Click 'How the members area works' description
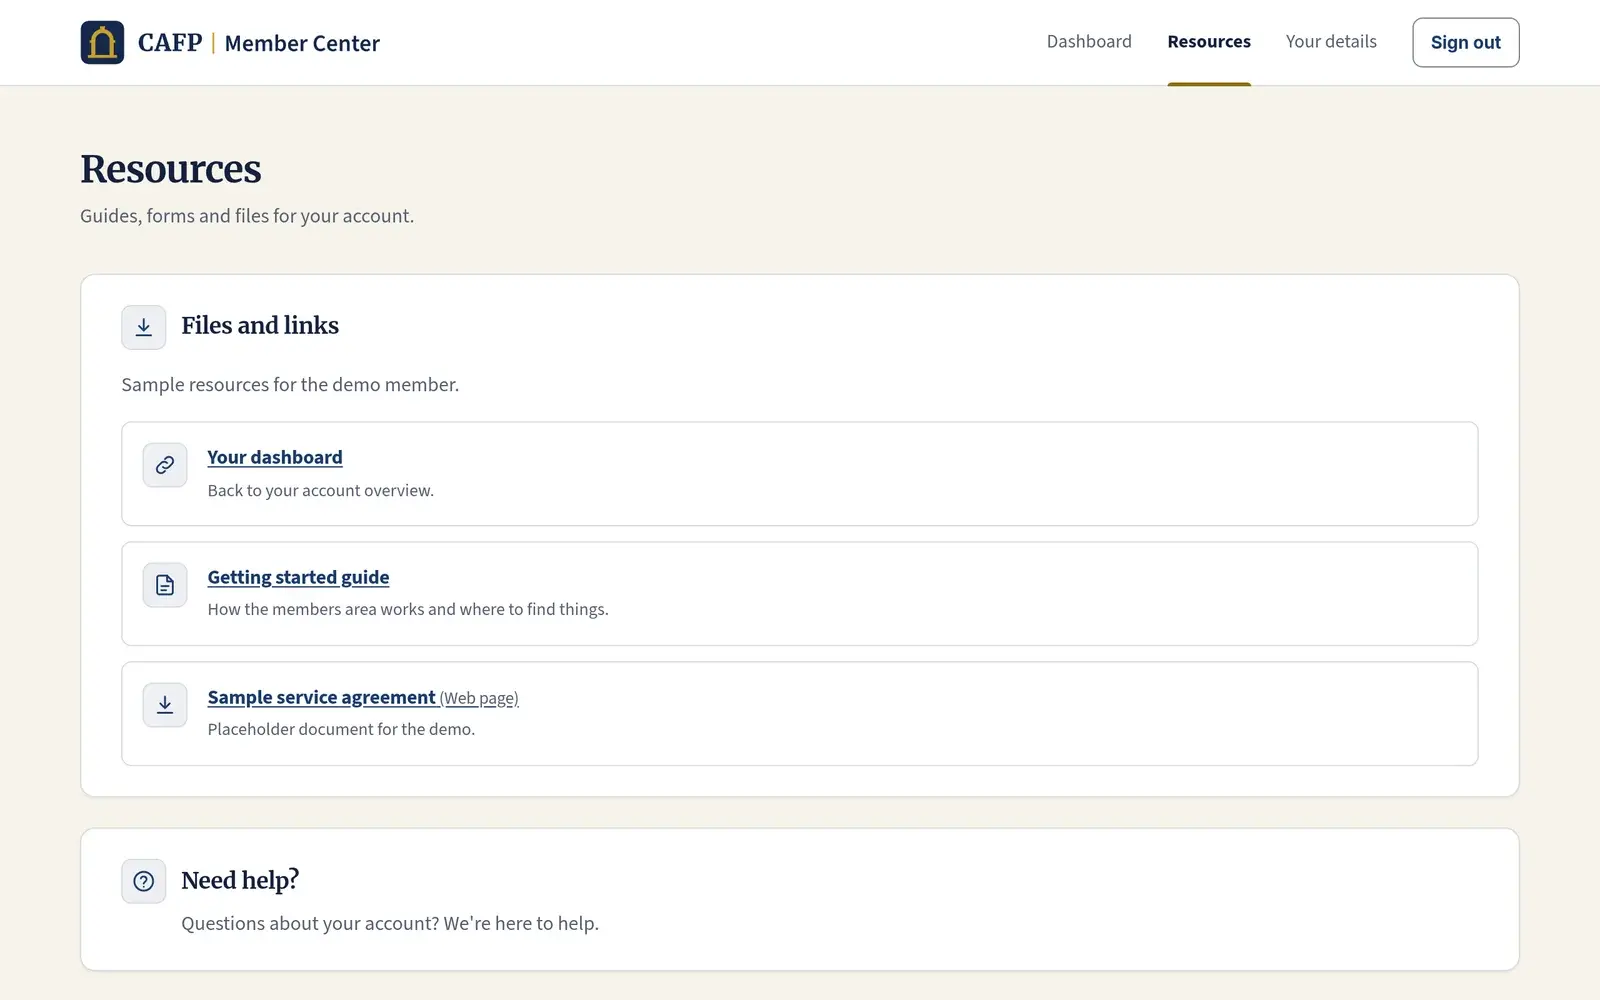Screen dimensions: 1600x1000 408,610
